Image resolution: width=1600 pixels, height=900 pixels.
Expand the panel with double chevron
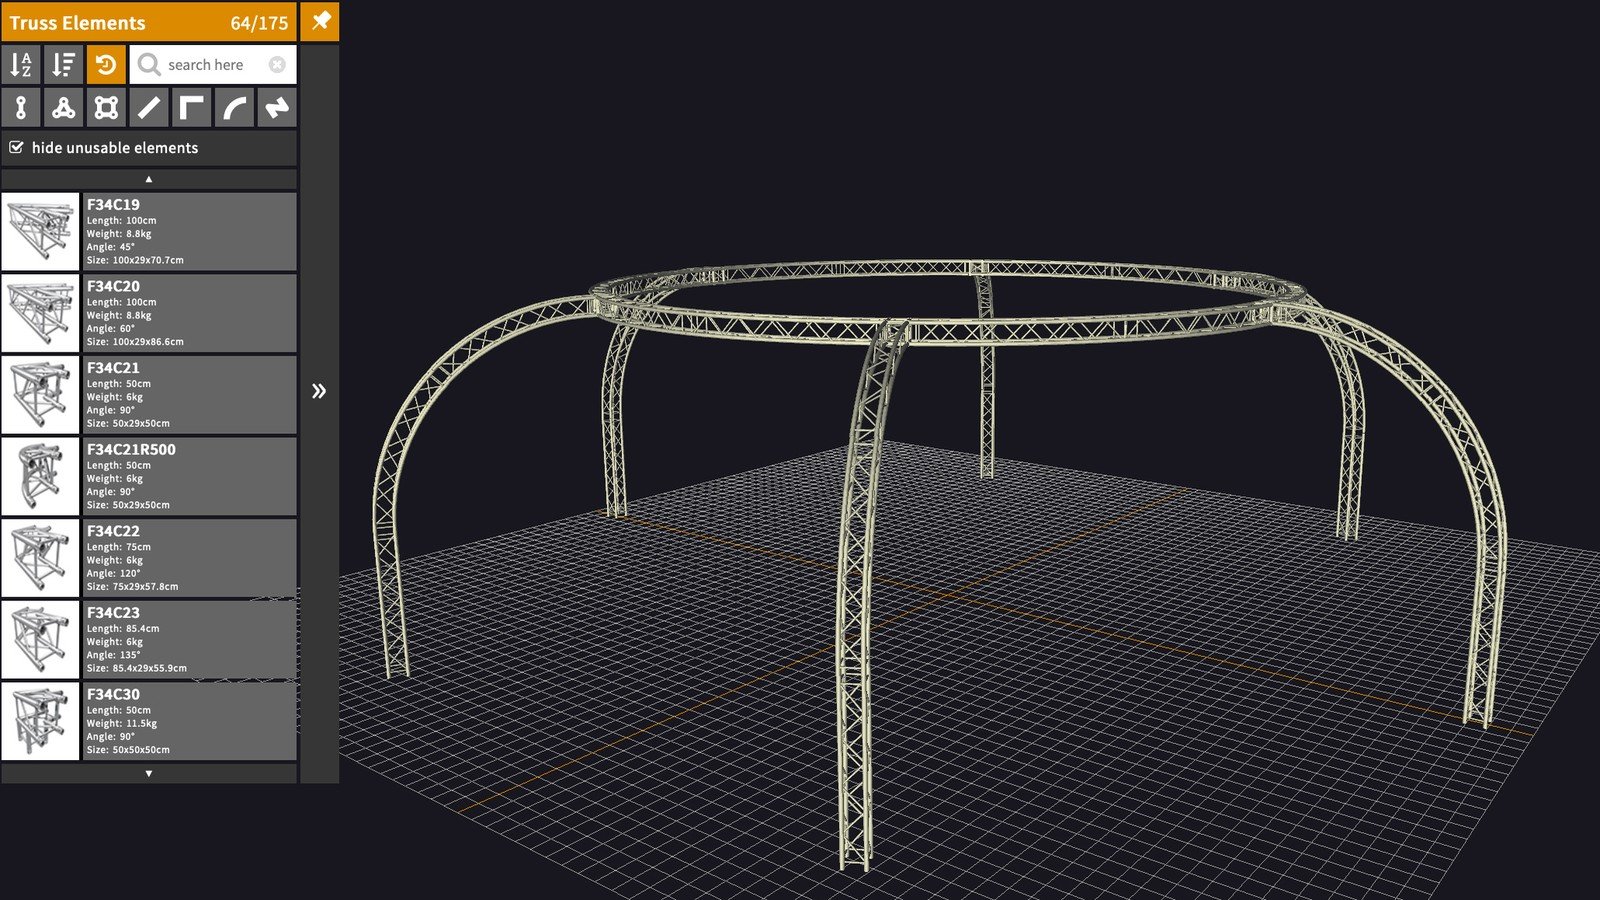tap(319, 391)
